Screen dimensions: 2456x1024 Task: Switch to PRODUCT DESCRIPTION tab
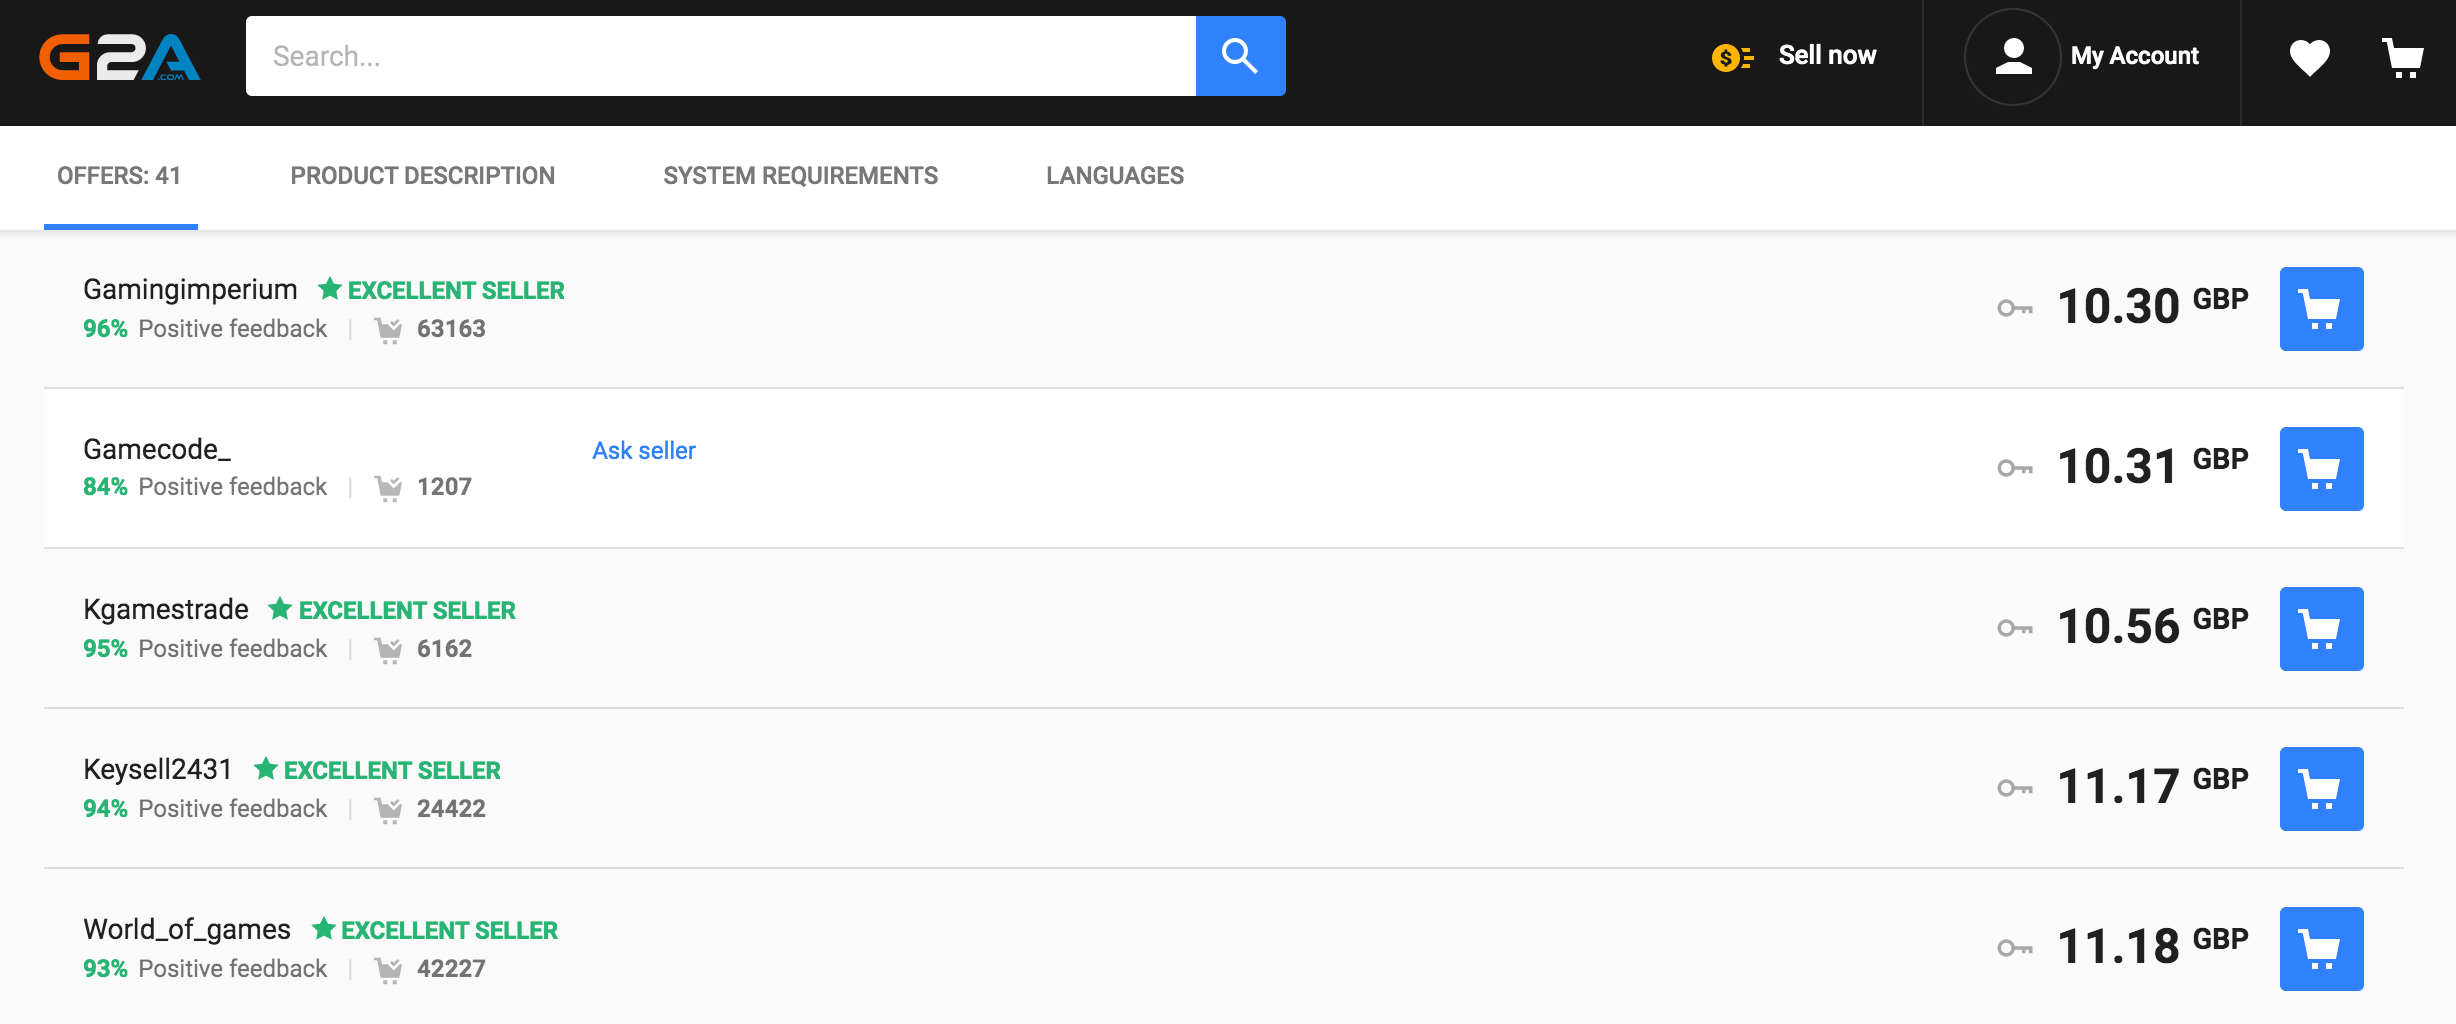point(422,176)
